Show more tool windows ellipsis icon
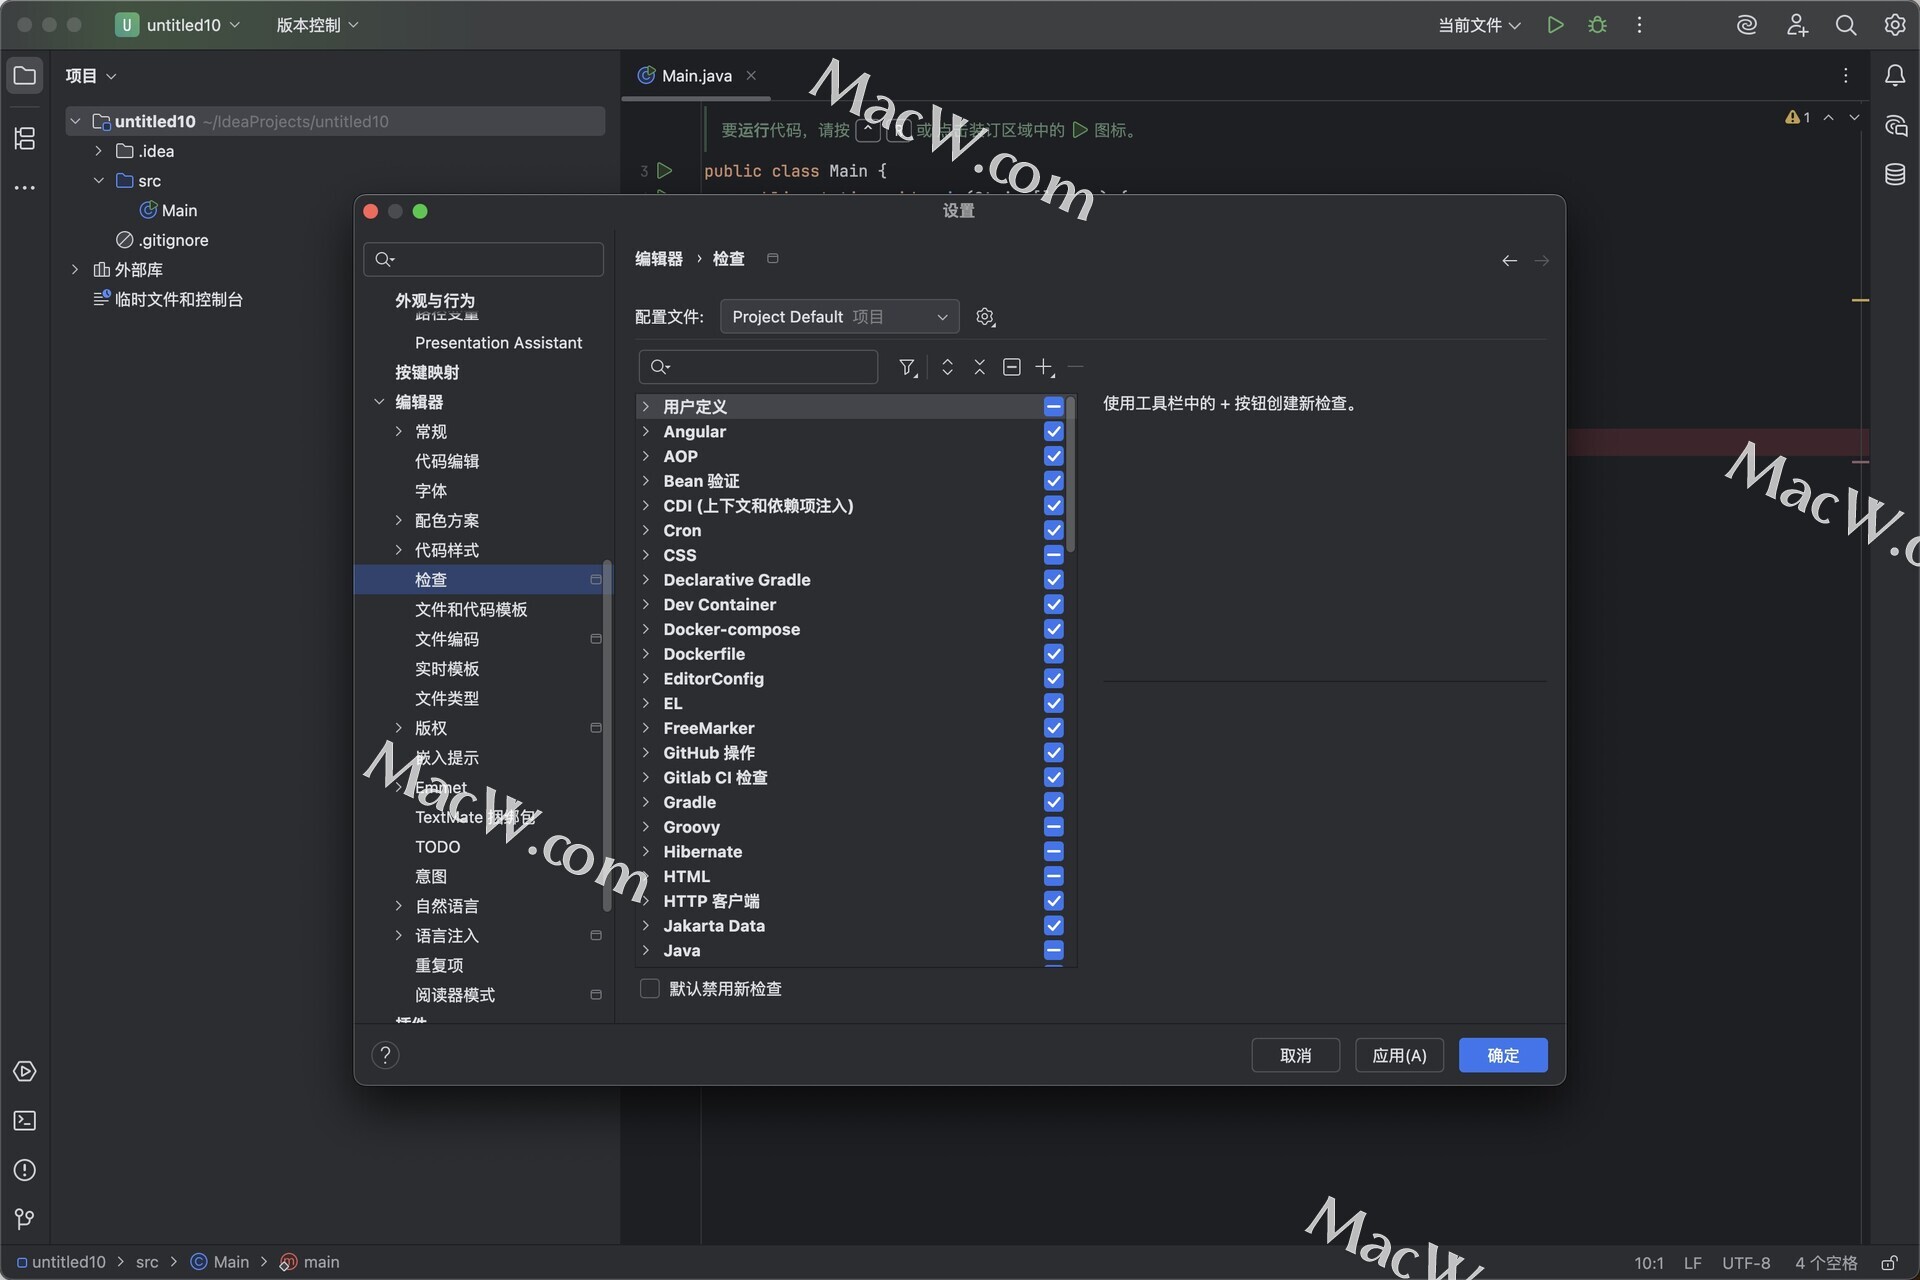 (x=25, y=188)
